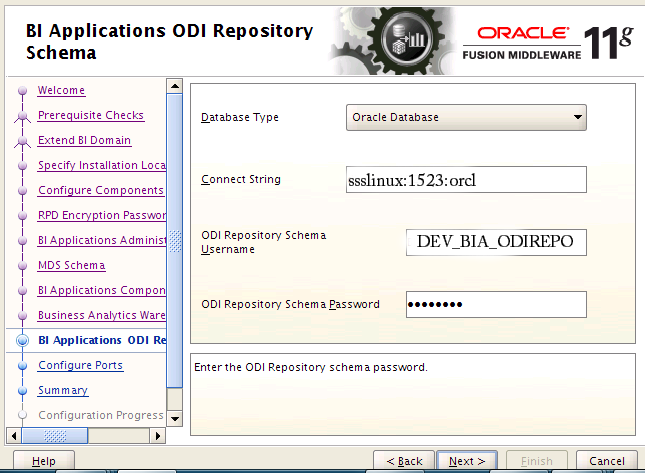Click the Summary step bullet icon
645x473 pixels.
(x=23, y=391)
